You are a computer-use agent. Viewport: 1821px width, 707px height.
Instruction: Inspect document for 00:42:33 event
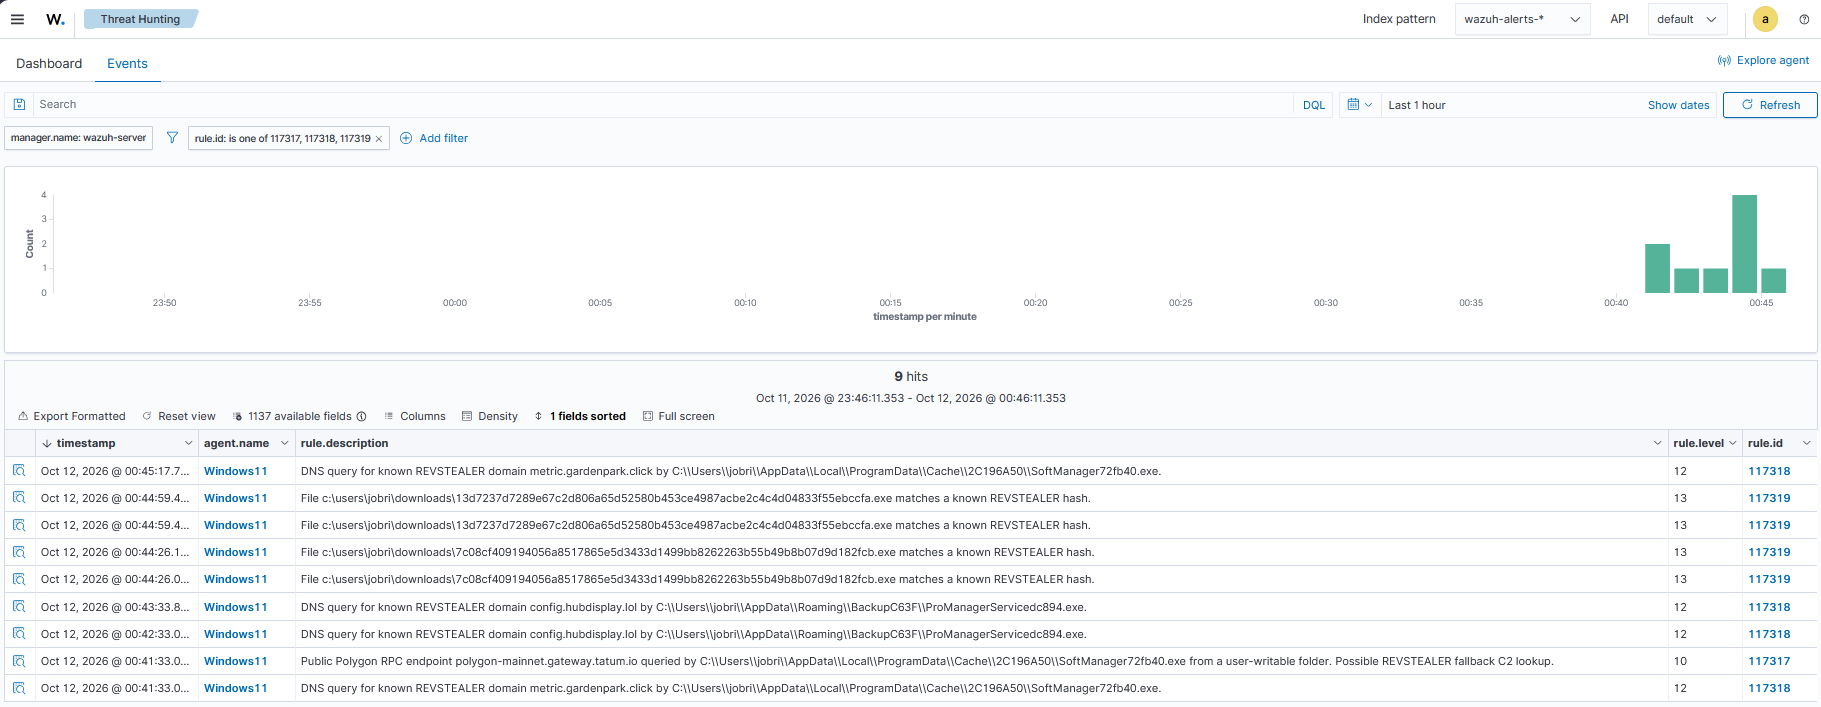point(19,634)
